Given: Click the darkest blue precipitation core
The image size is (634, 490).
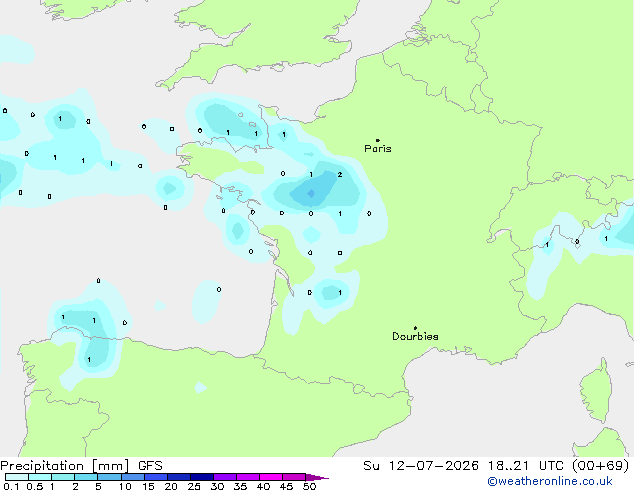Looking at the screenshot, I should tap(311, 194).
